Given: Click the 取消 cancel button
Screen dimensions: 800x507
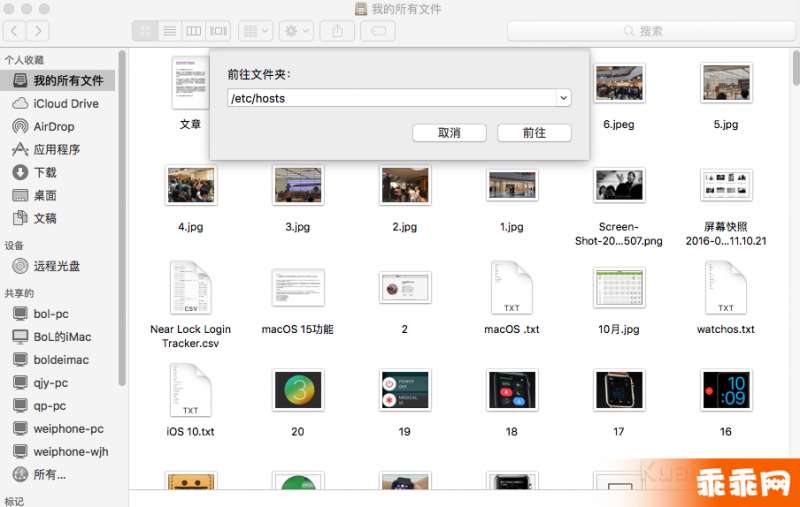Looking at the screenshot, I should [x=449, y=133].
